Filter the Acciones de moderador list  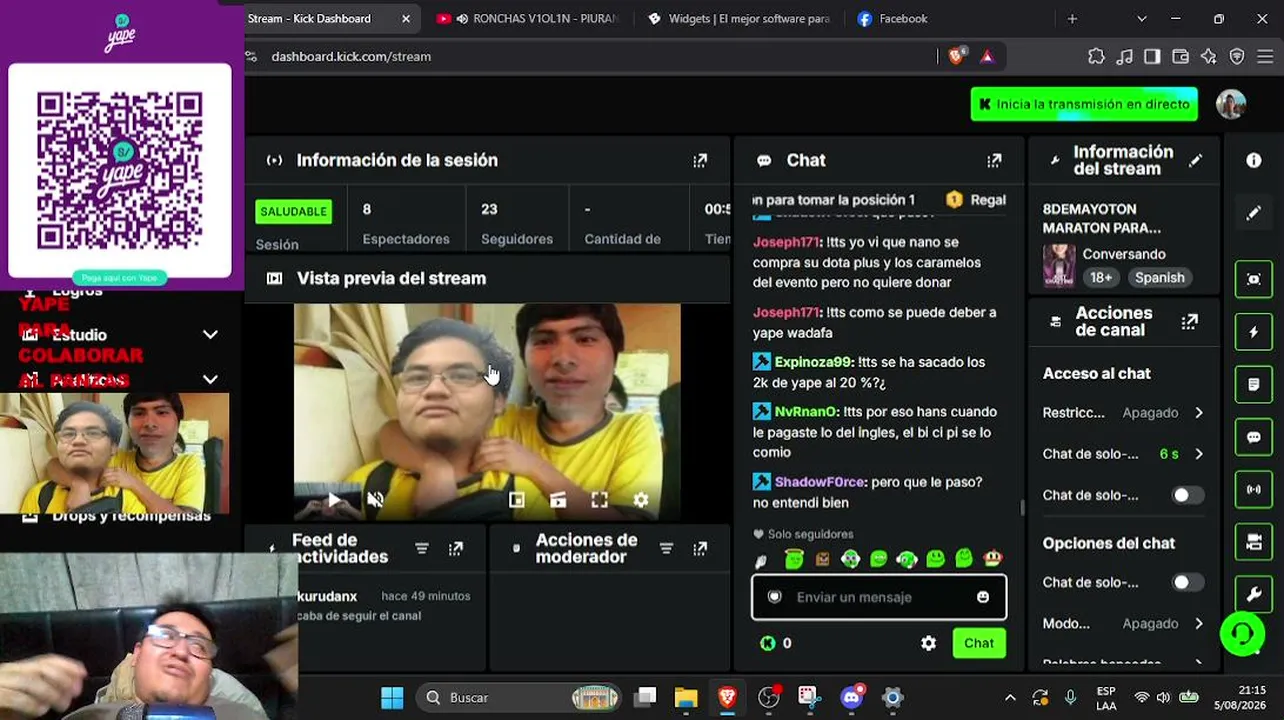666,548
